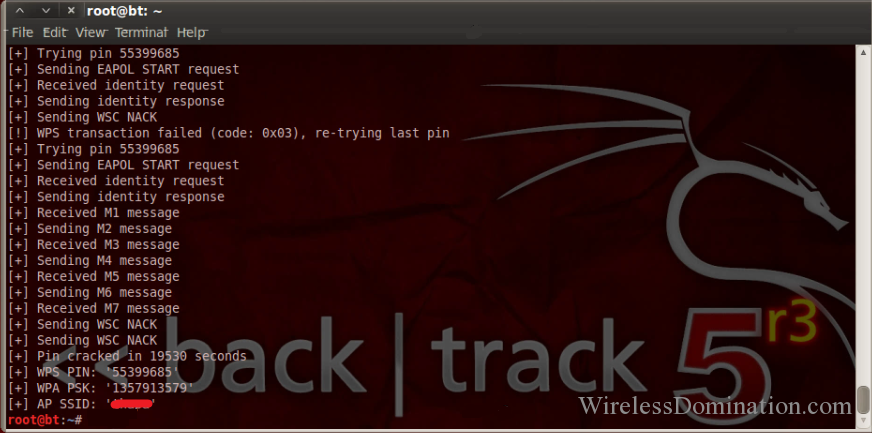
Task: Click the WPA PSK '1357913579' line
Action: 101,388
